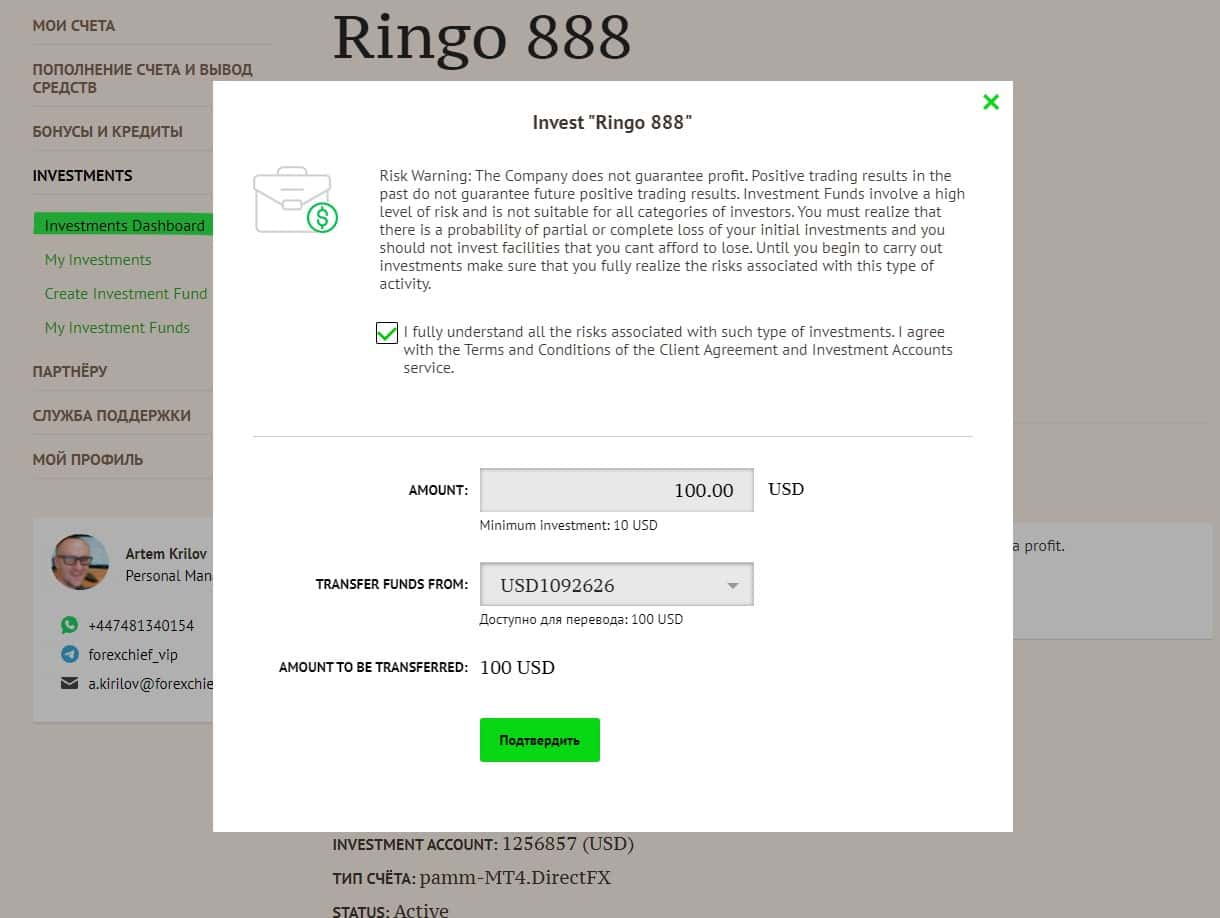1220x918 pixels.
Task: Go to My Investments
Action: 98,260
